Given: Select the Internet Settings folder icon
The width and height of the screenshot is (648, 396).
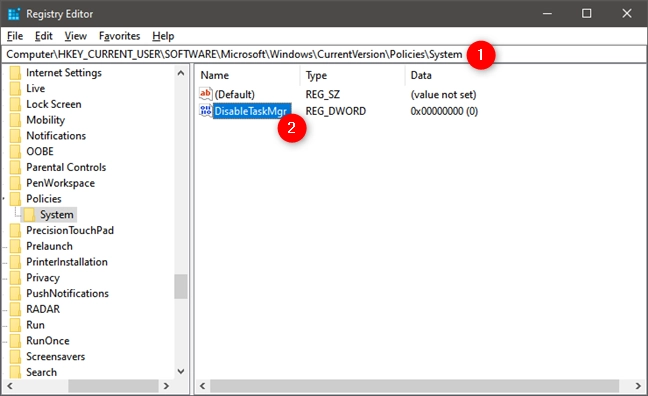Looking at the screenshot, I should click(15, 73).
